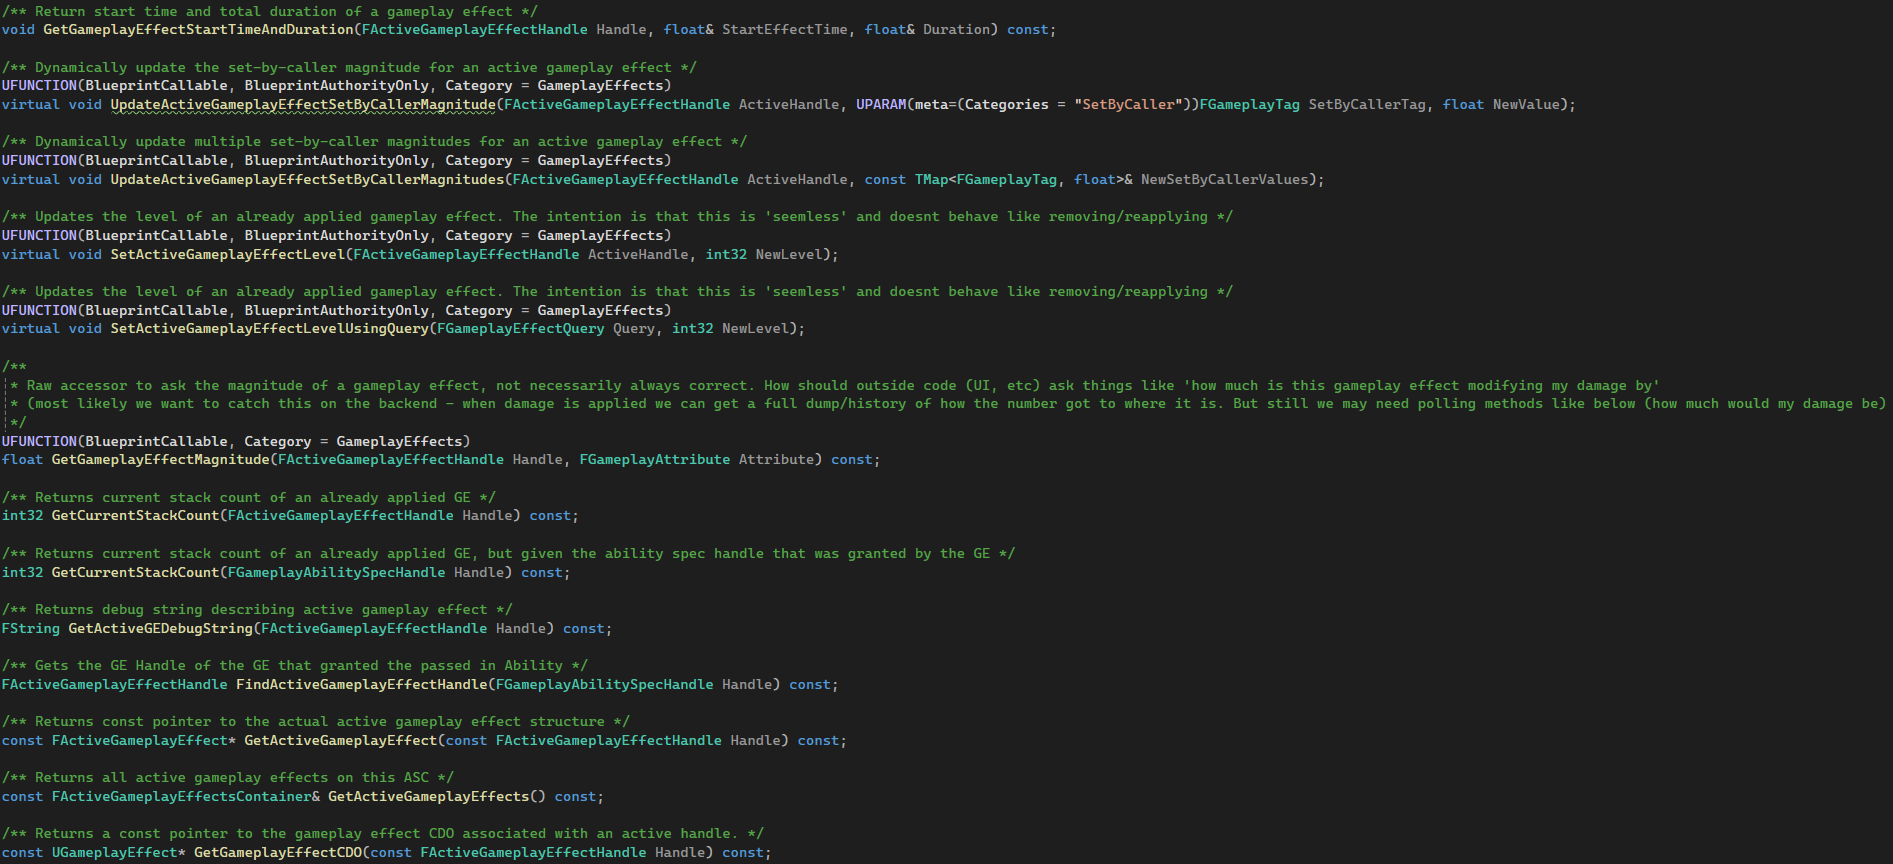Image resolution: width=1893 pixels, height=864 pixels.
Task: Click the FActiveGameplayEffectsContainer return type
Action: pyautogui.click(x=182, y=797)
